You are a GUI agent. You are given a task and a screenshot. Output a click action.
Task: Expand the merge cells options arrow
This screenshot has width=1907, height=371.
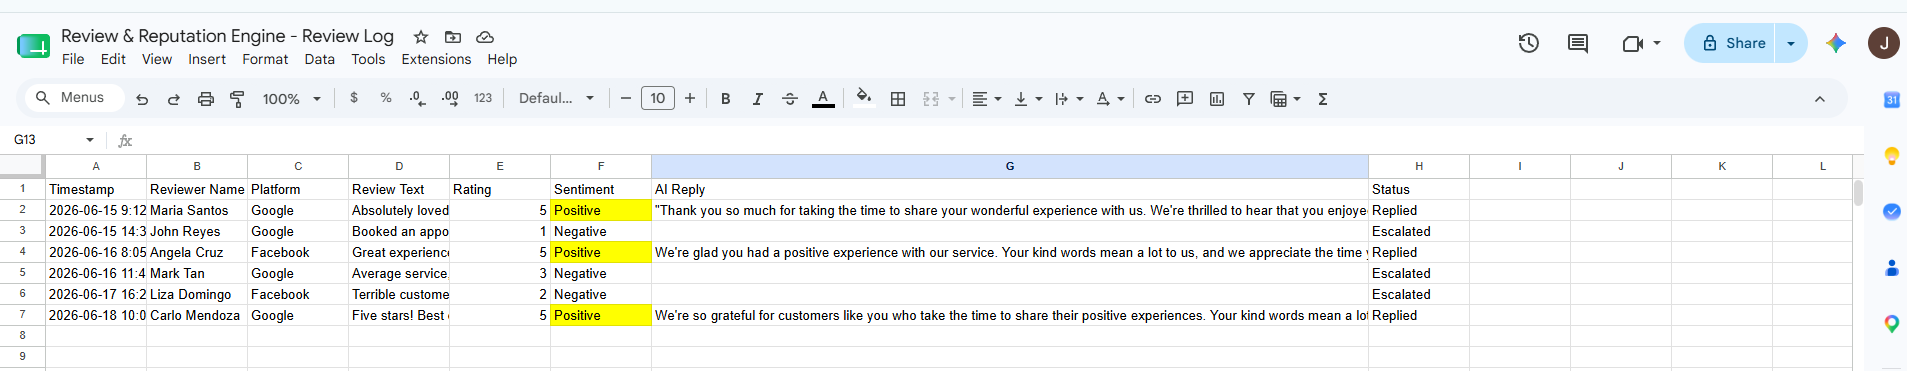point(952,98)
